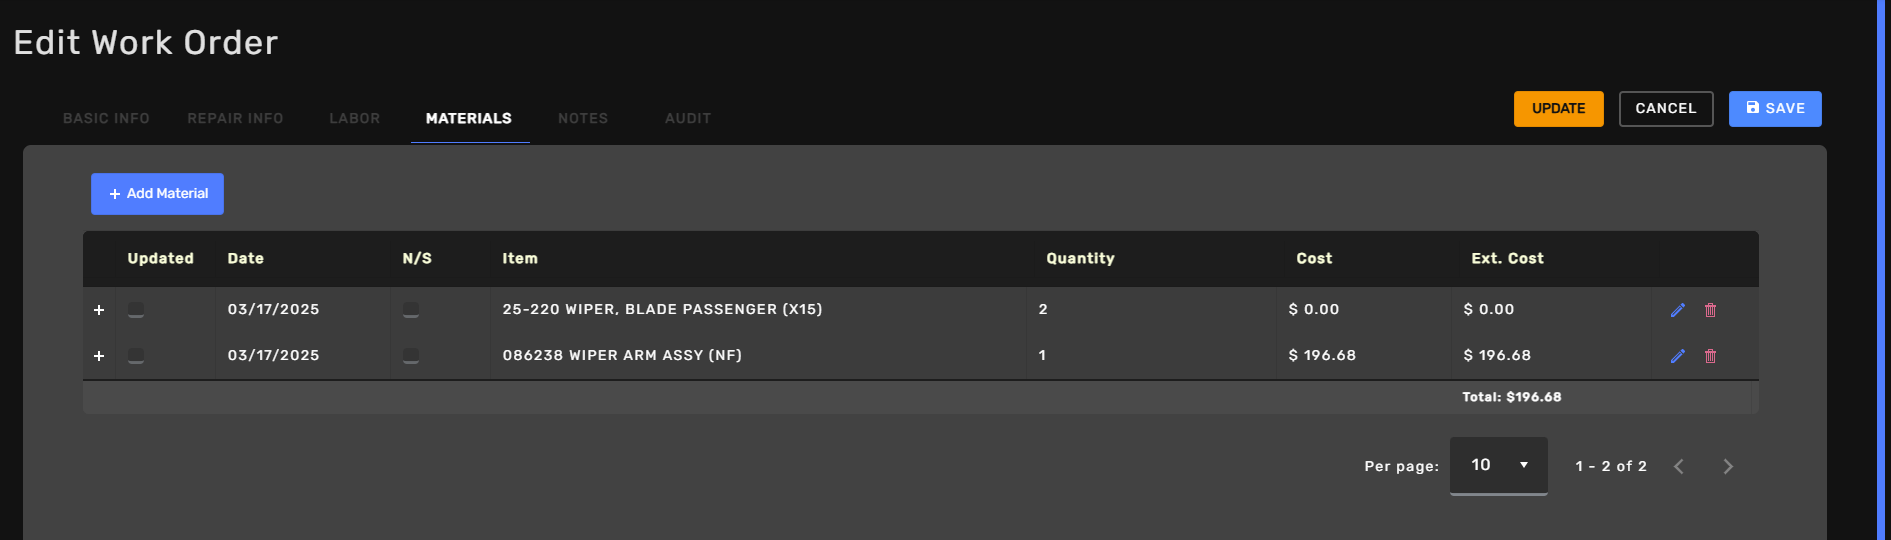
Task: Switch to the Labor tab
Action: click(355, 118)
